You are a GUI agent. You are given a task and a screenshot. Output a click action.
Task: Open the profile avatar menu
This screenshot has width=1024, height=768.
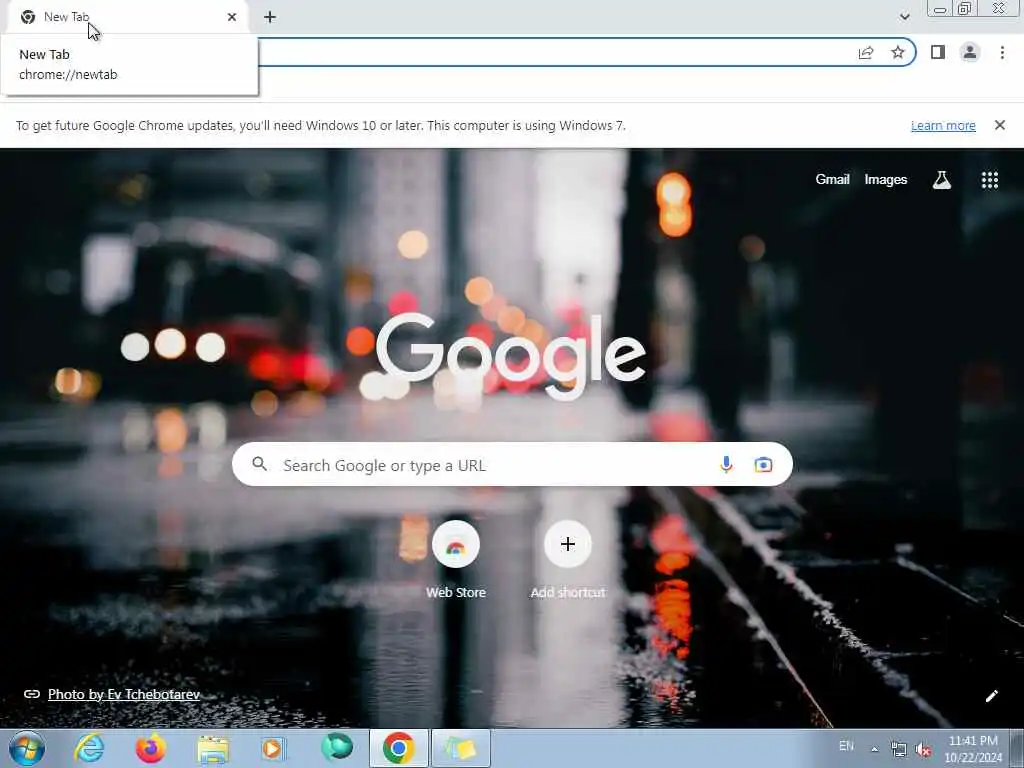point(970,52)
